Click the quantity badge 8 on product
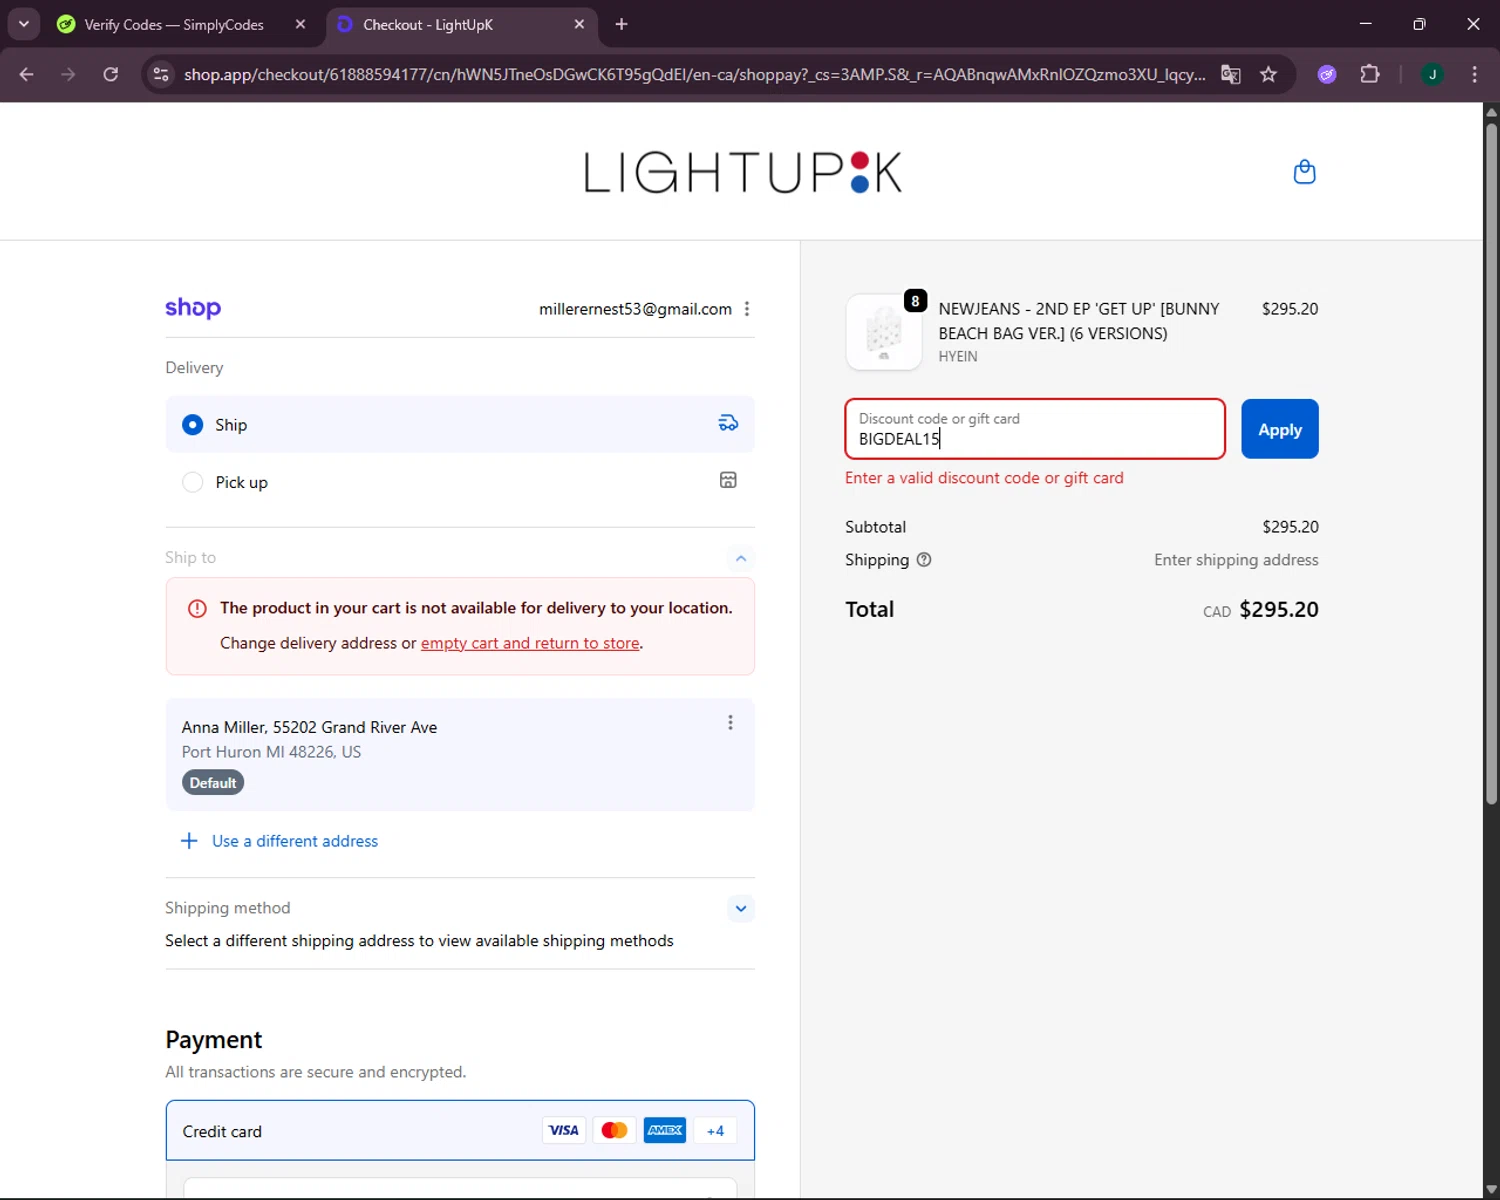 tap(915, 301)
